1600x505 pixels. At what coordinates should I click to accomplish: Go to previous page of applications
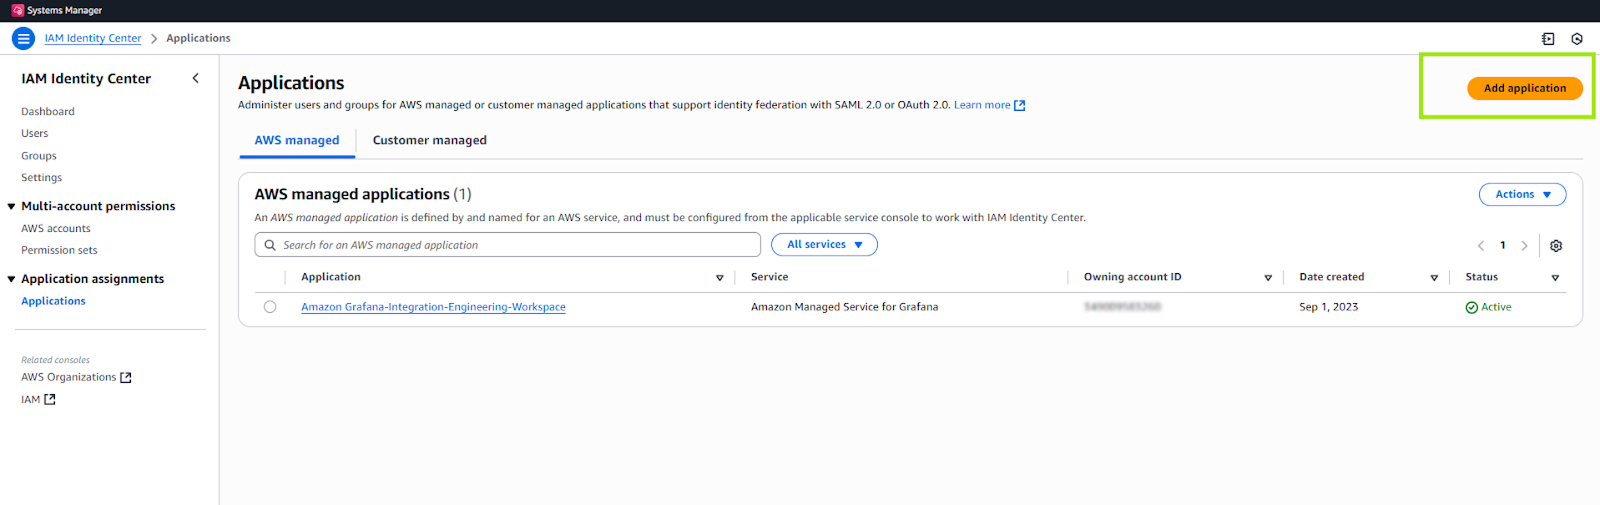[x=1481, y=246]
